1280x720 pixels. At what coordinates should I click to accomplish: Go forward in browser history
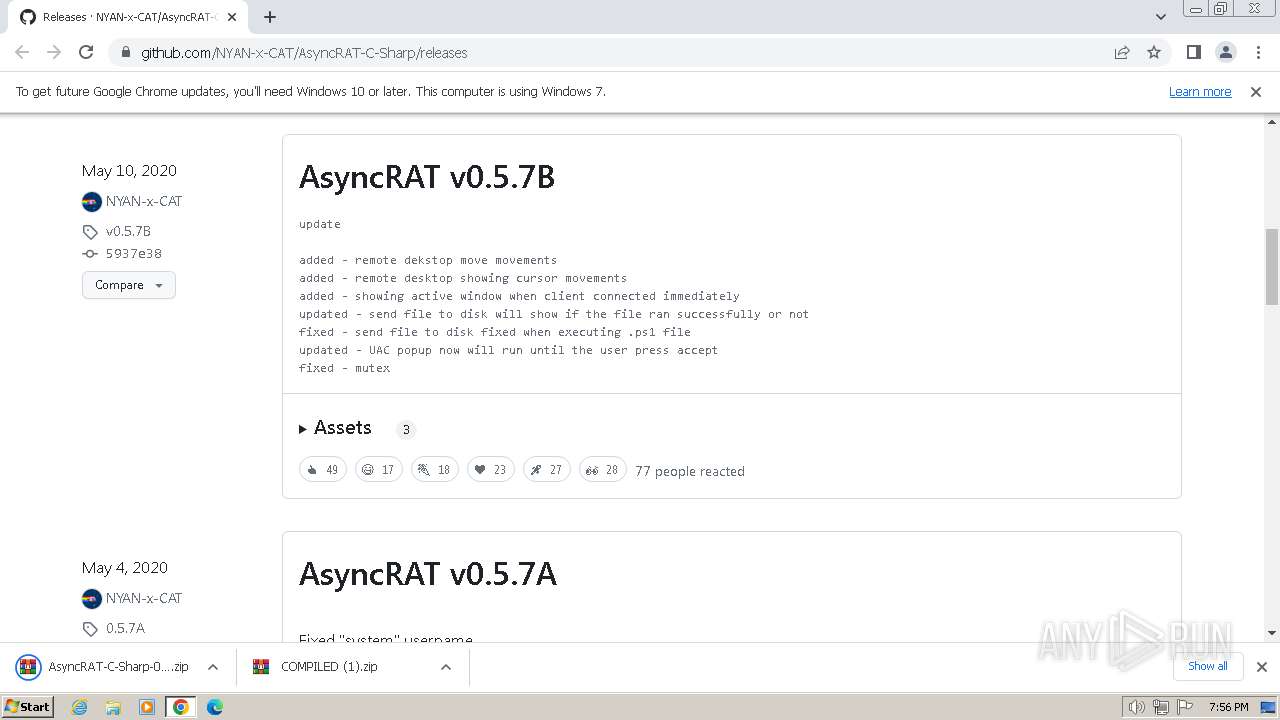[54, 52]
